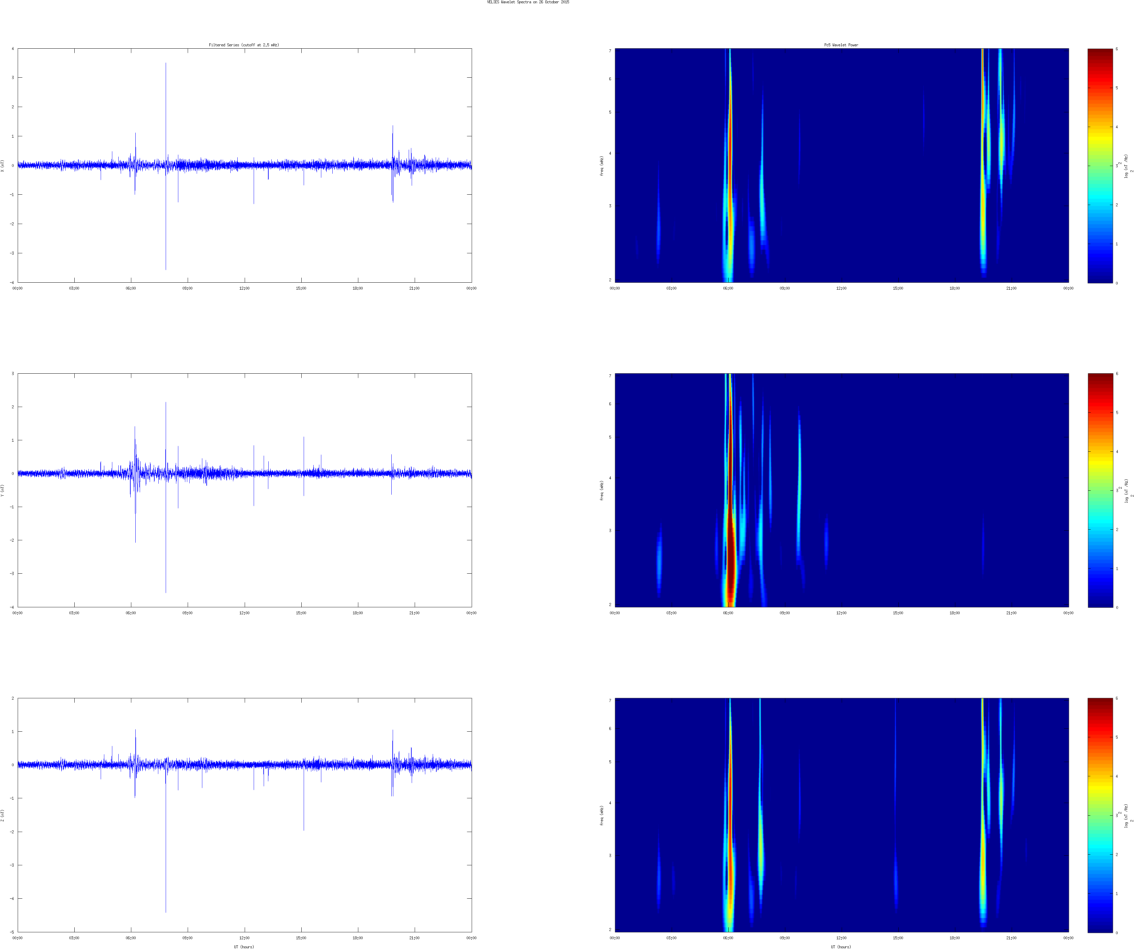1134x949 pixels.
Task: Click the colorbar of the Y-component spectrogram
Action: [x=1100, y=490]
